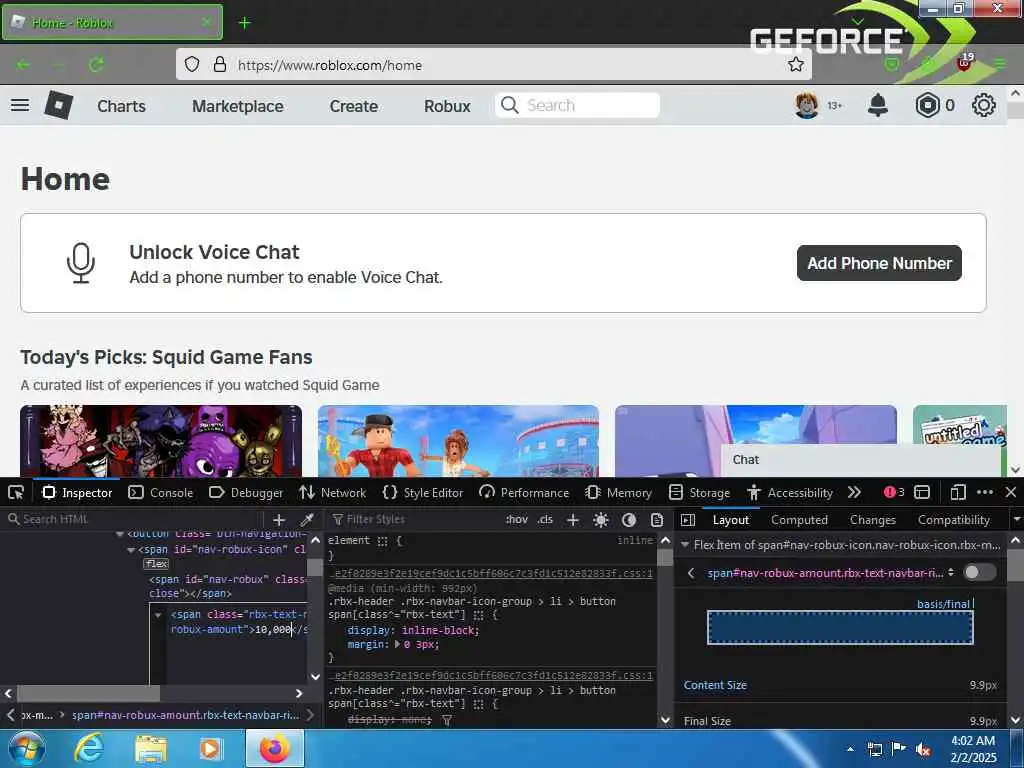Collapse the rbx-text span node

click(158, 615)
